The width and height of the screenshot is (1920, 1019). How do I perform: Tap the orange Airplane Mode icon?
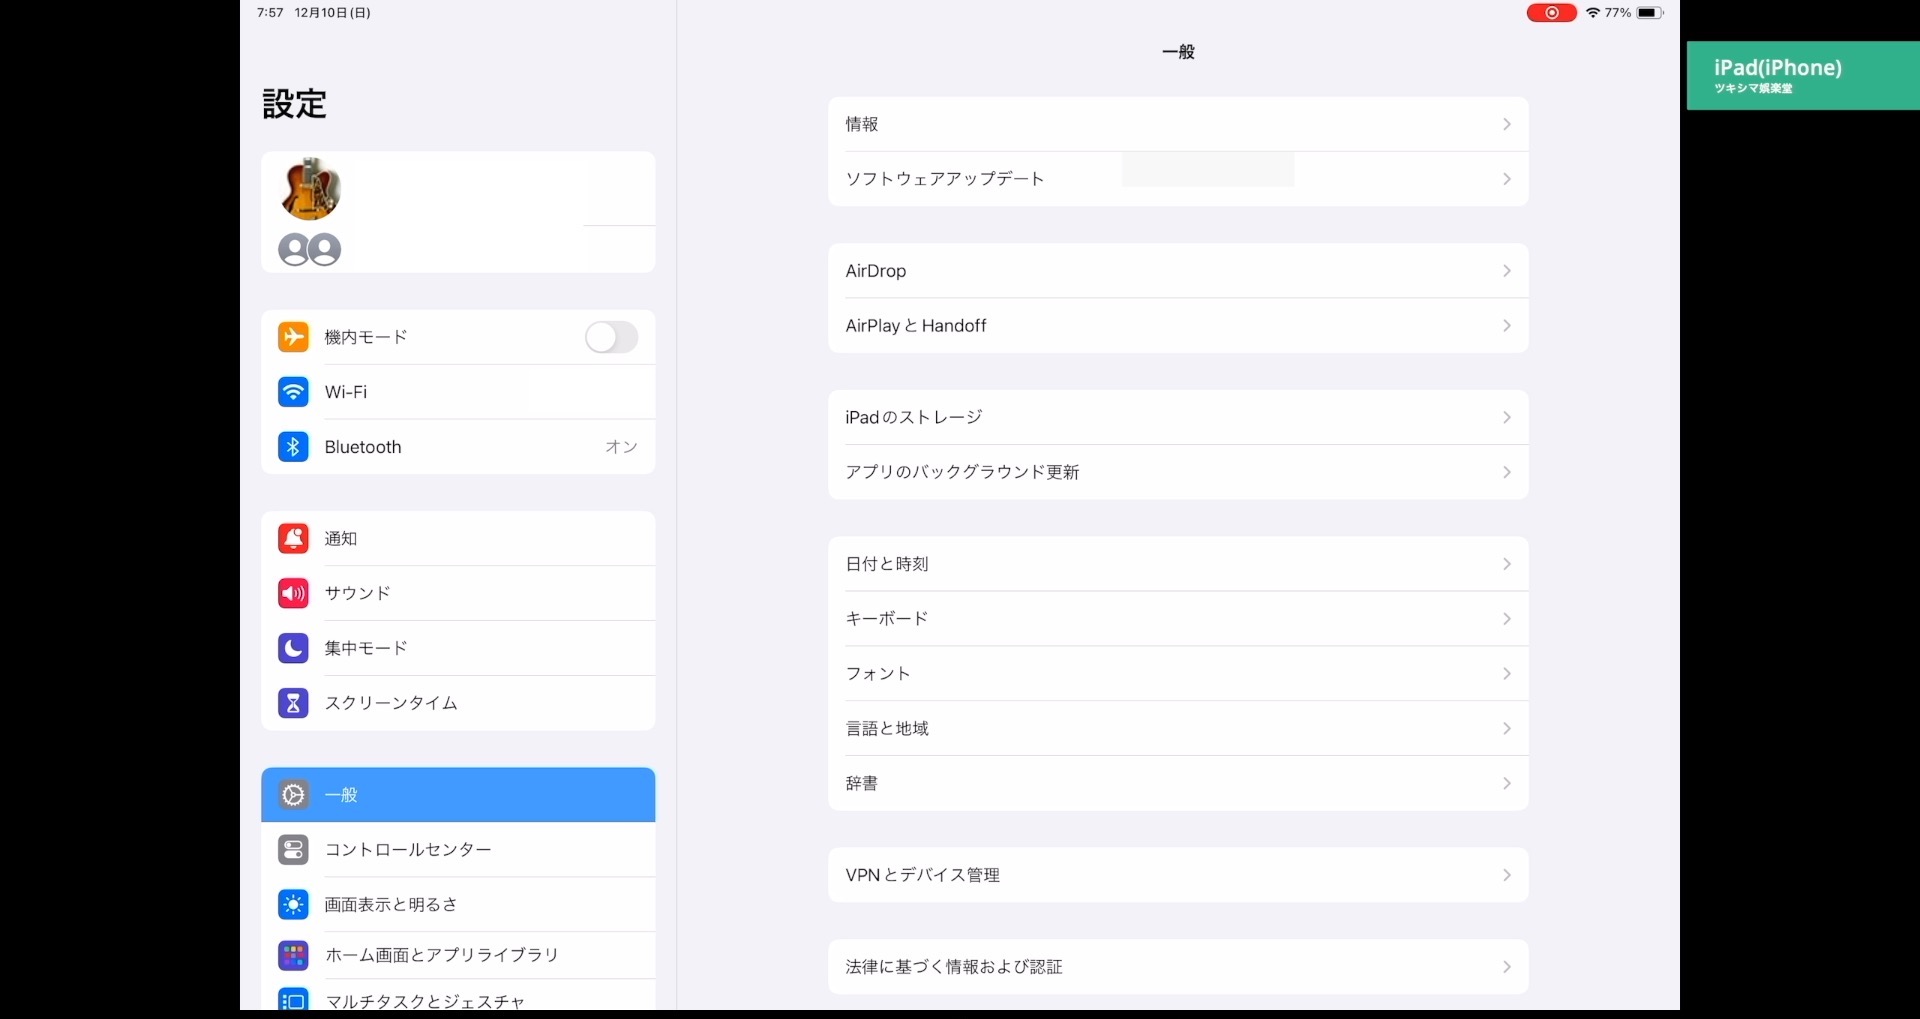(293, 337)
